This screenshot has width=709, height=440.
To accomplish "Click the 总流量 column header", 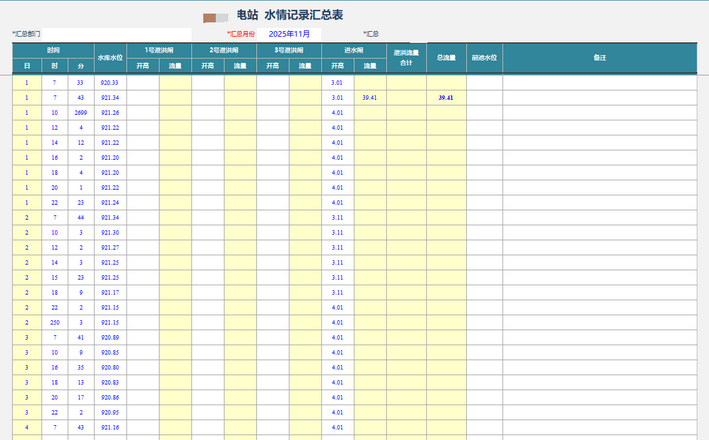I will pyautogui.click(x=446, y=58).
